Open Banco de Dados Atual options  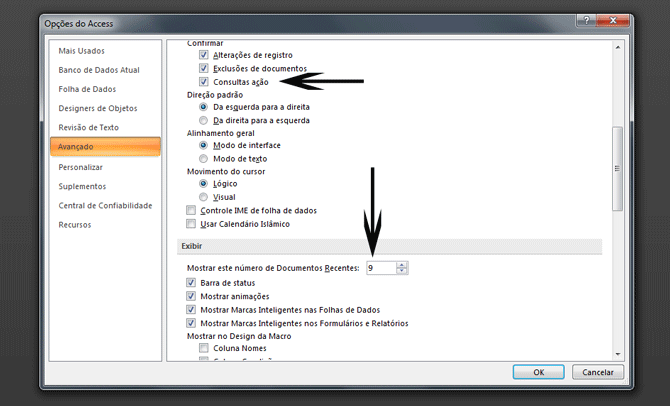click(x=99, y=70)
